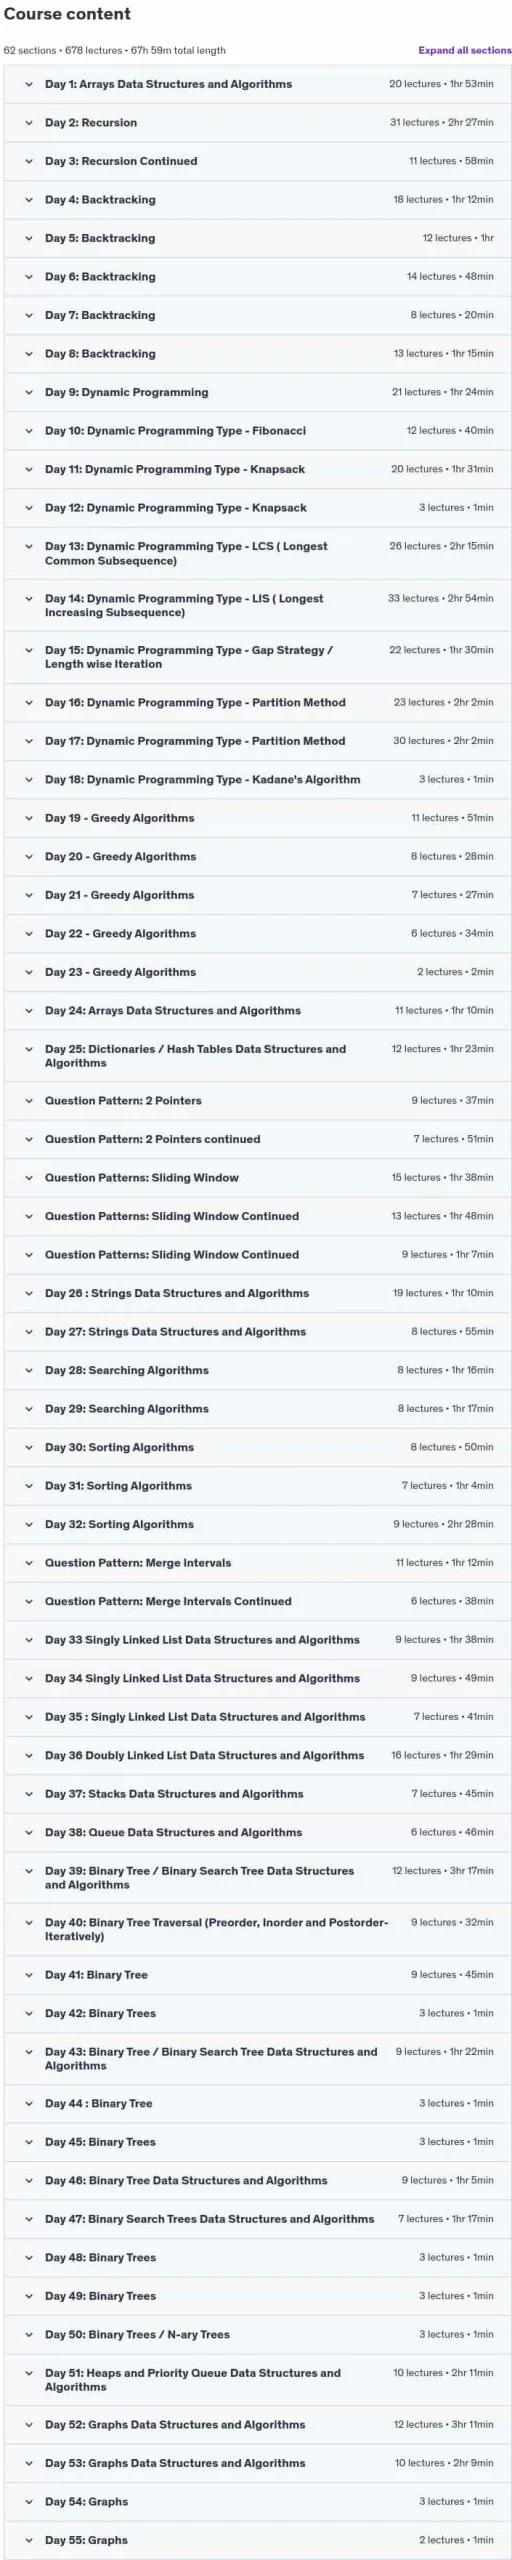Expand Day 51: Heaps and Priority Queue
Screen dimensions: 512x2560
pos(257,2380)
